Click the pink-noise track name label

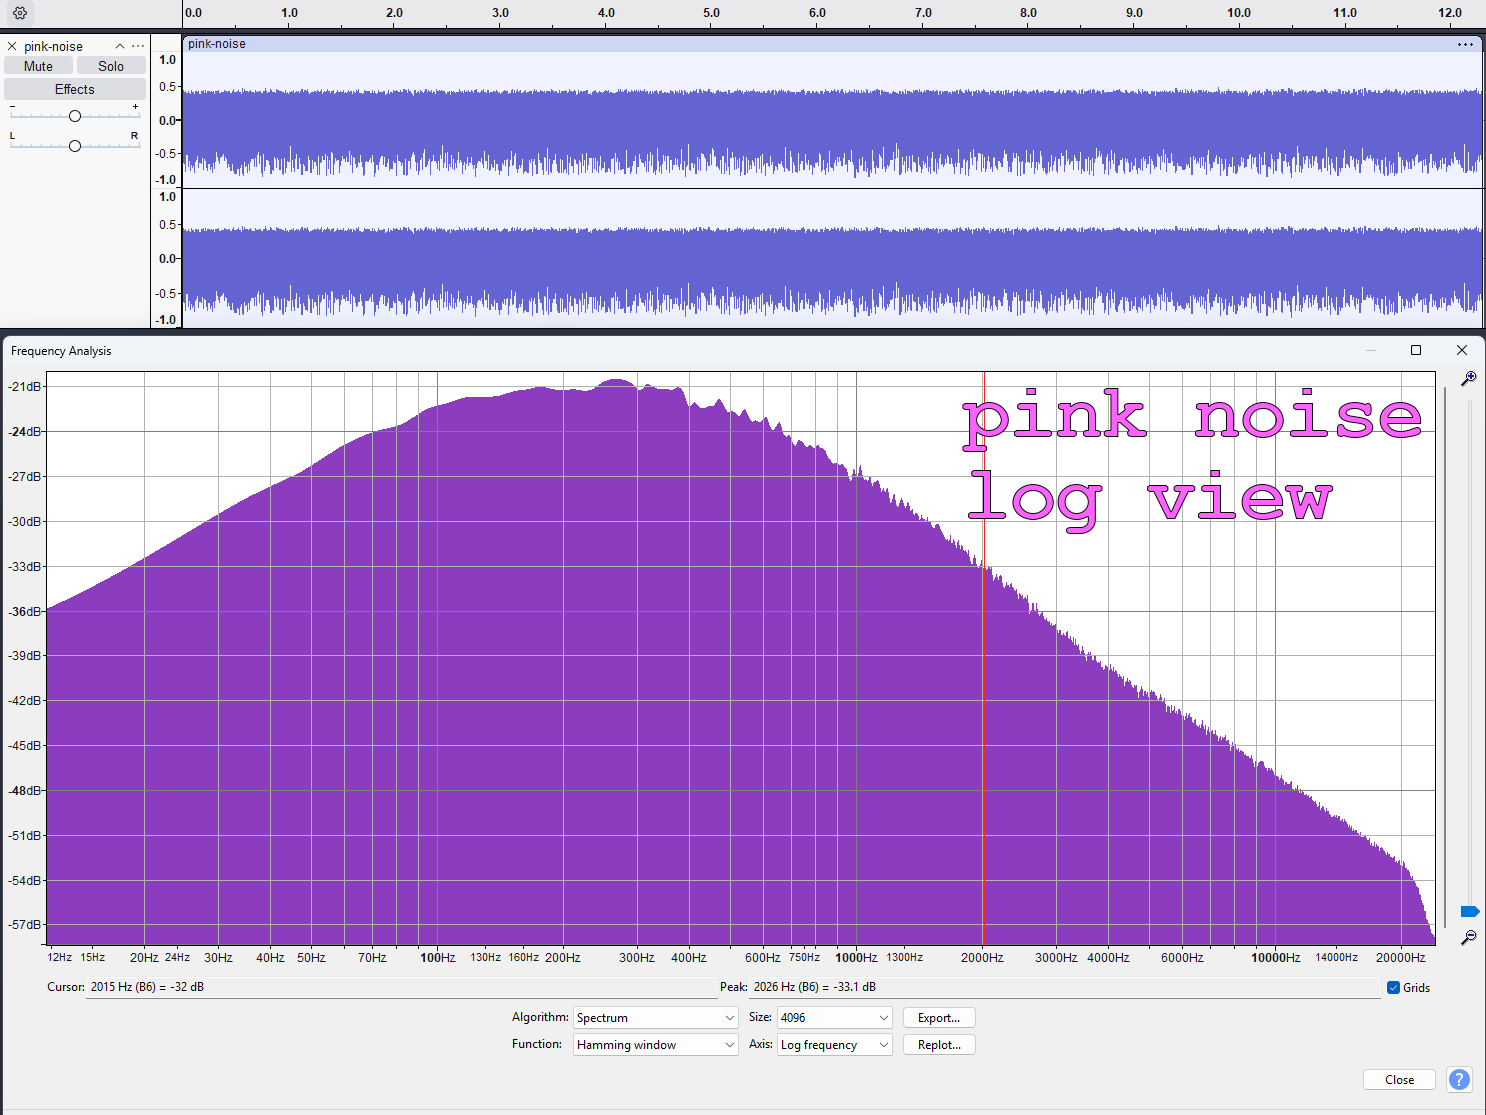point(53,46)
